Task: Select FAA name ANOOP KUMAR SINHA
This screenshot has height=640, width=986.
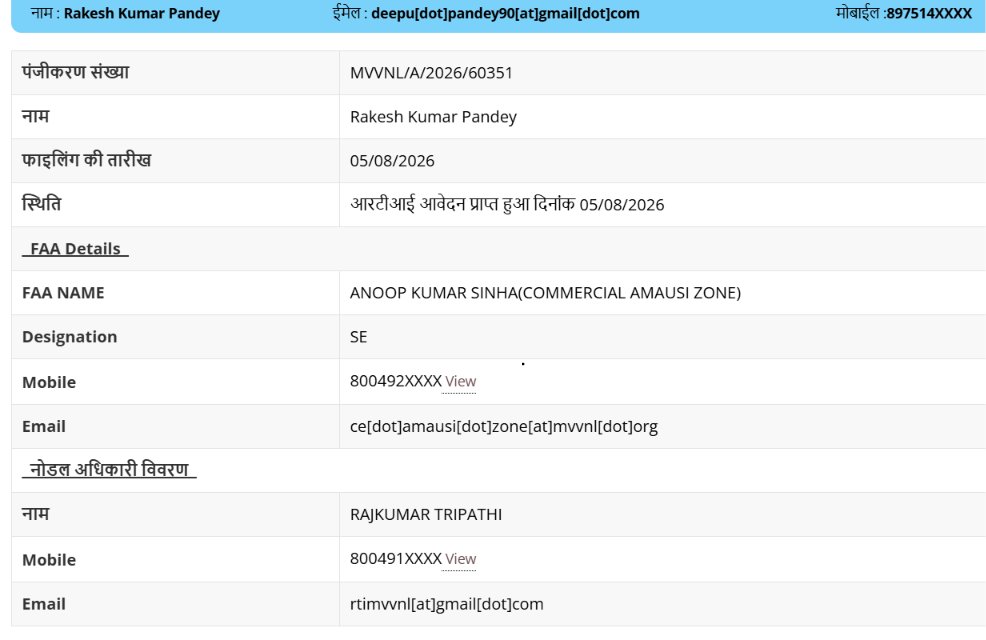Action: [x=434, y=293]
